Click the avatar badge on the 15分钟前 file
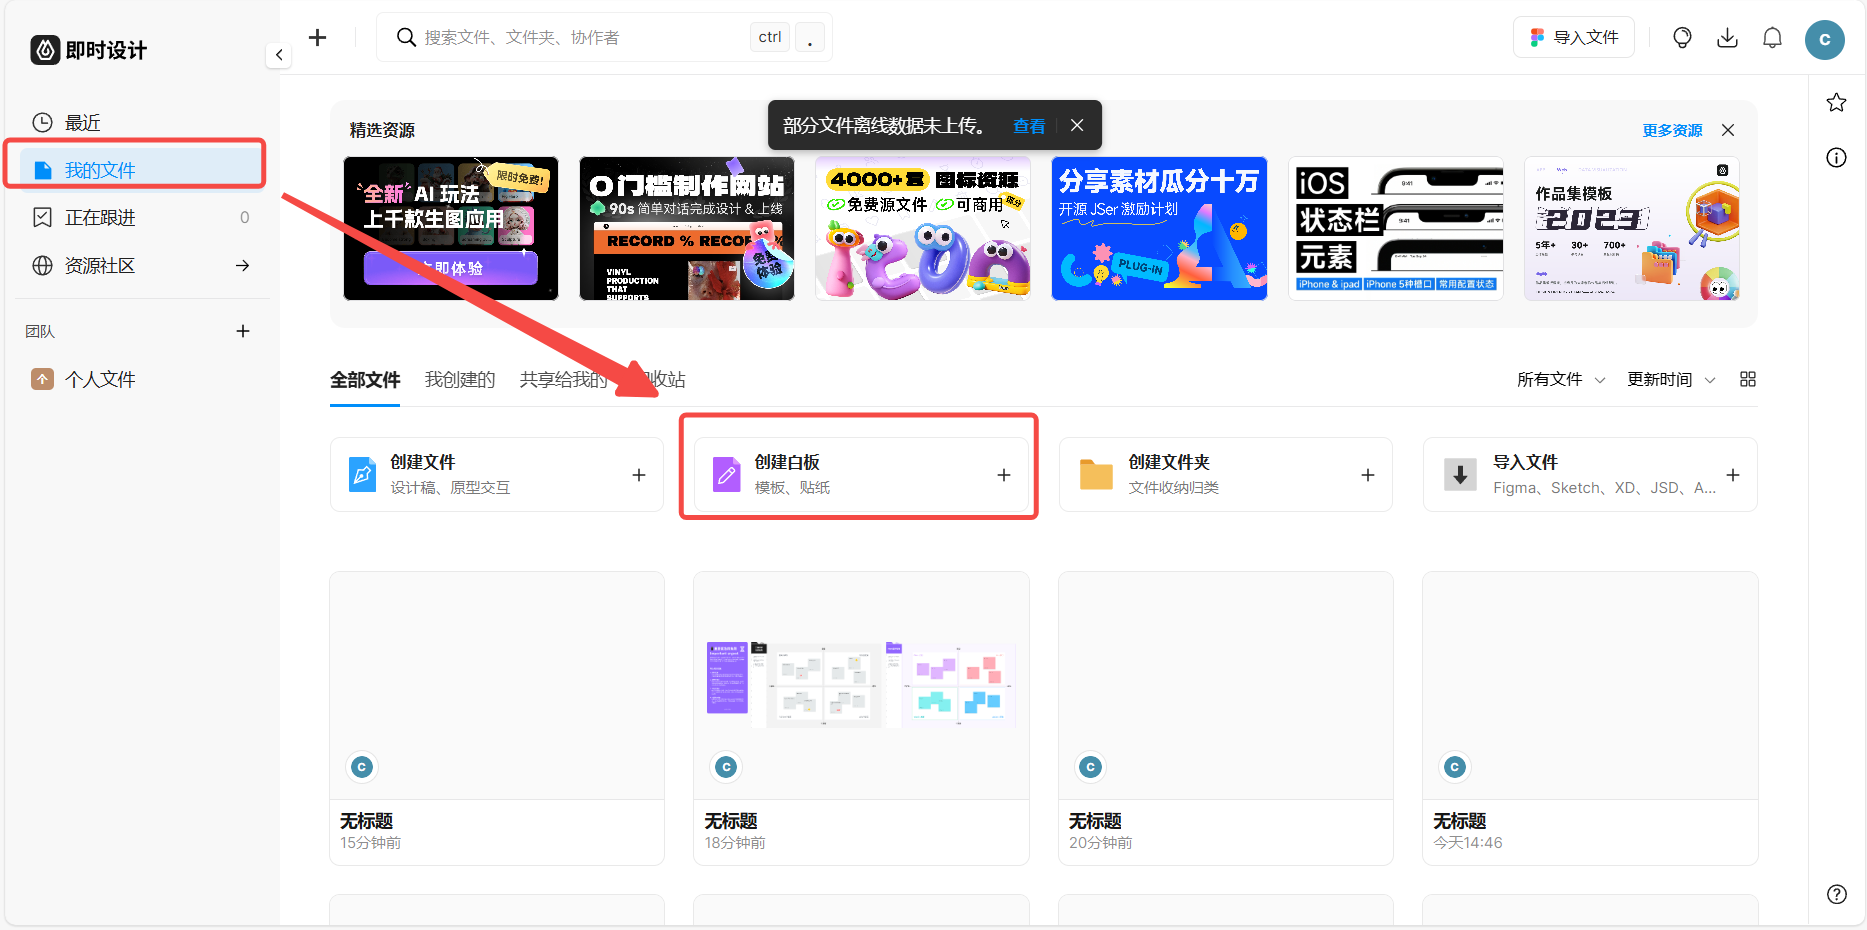1867x930 pixels. [362, 767]
